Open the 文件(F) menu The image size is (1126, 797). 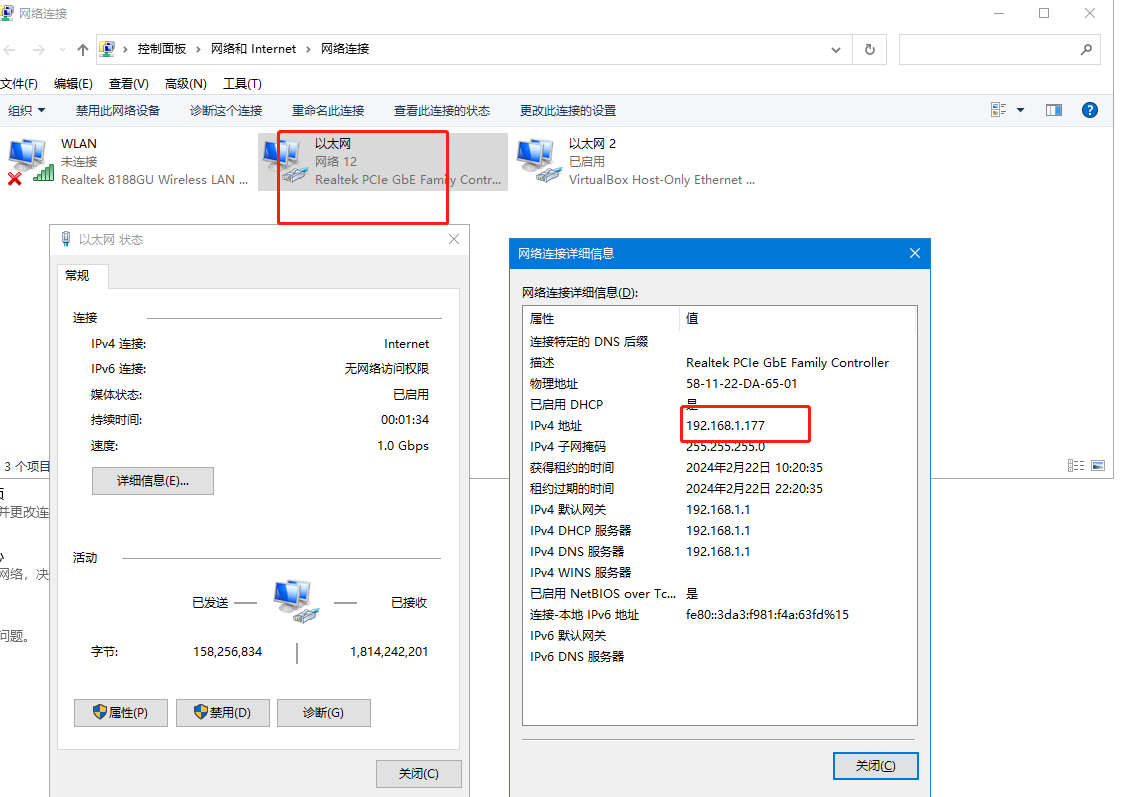point(19,84)
